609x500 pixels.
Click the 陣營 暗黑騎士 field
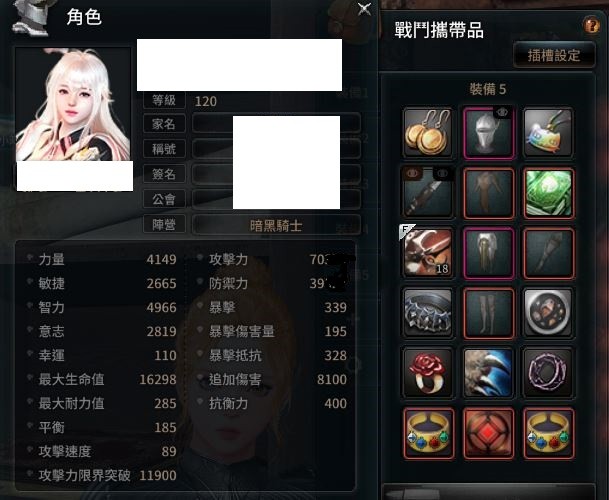pos(276,225)
